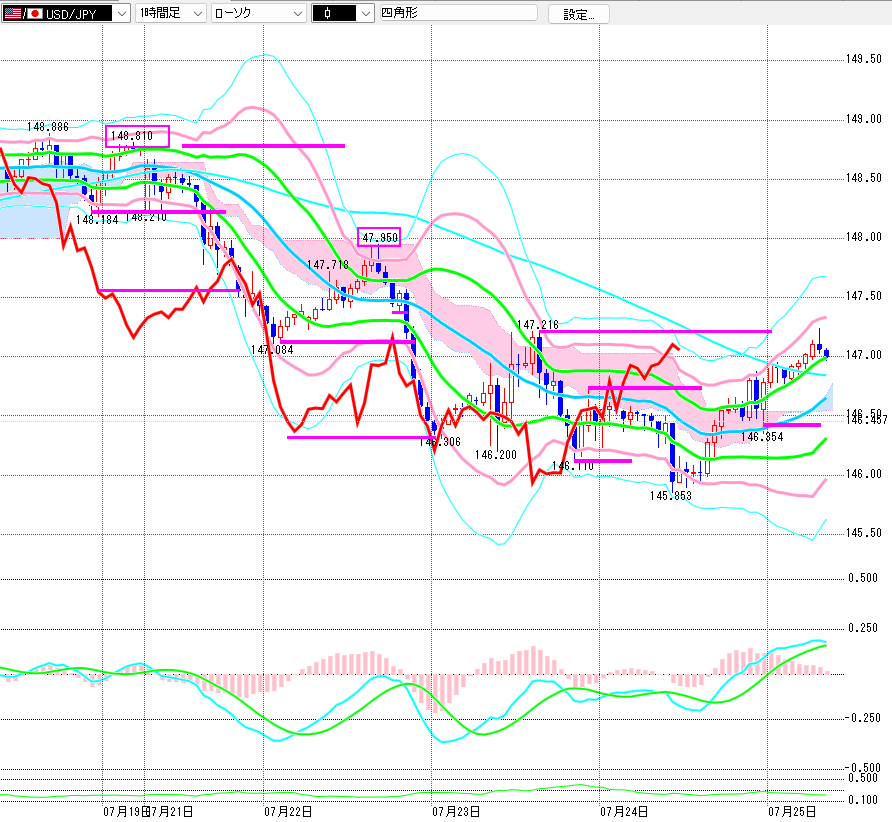Click the 0.250 MACD axis label

[x=863, y=628]
